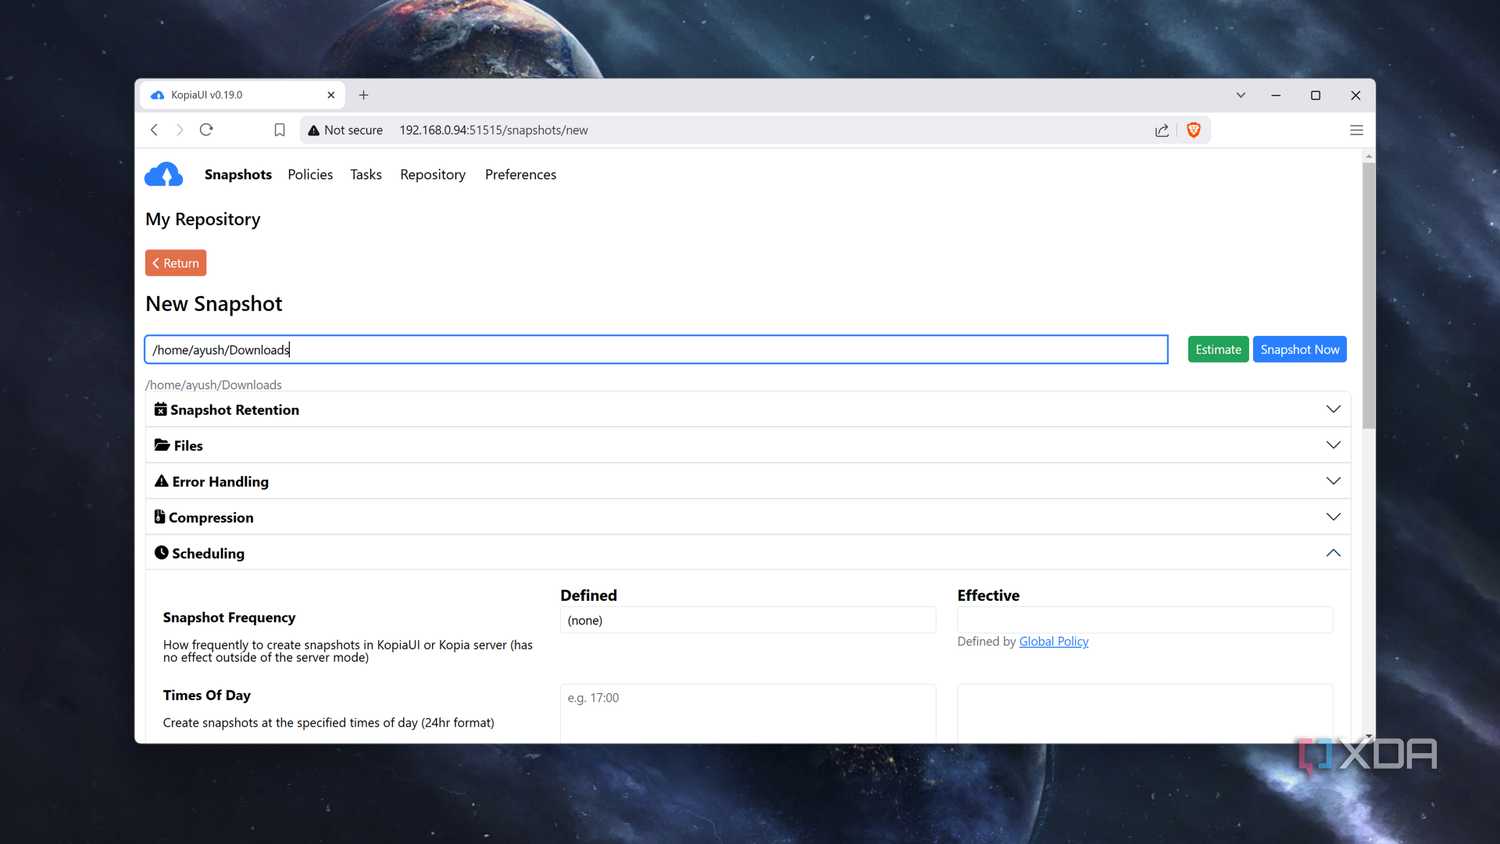Reload the page with the refresh icon
Image resolution: width=1500 pixels, height=844 pixels.
coord(206,130)
